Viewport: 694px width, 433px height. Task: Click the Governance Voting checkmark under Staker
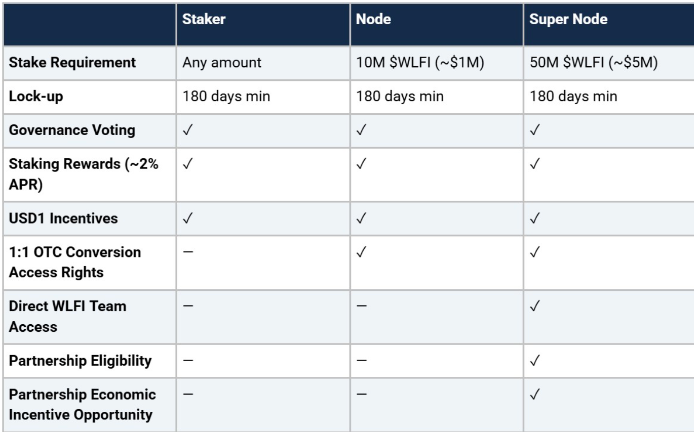[186, 130]
